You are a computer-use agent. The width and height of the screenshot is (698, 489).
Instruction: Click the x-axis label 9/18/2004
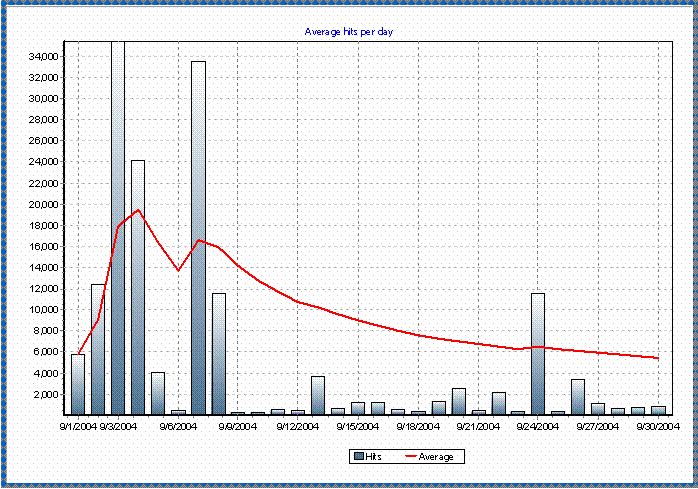[x=418, y=427]
